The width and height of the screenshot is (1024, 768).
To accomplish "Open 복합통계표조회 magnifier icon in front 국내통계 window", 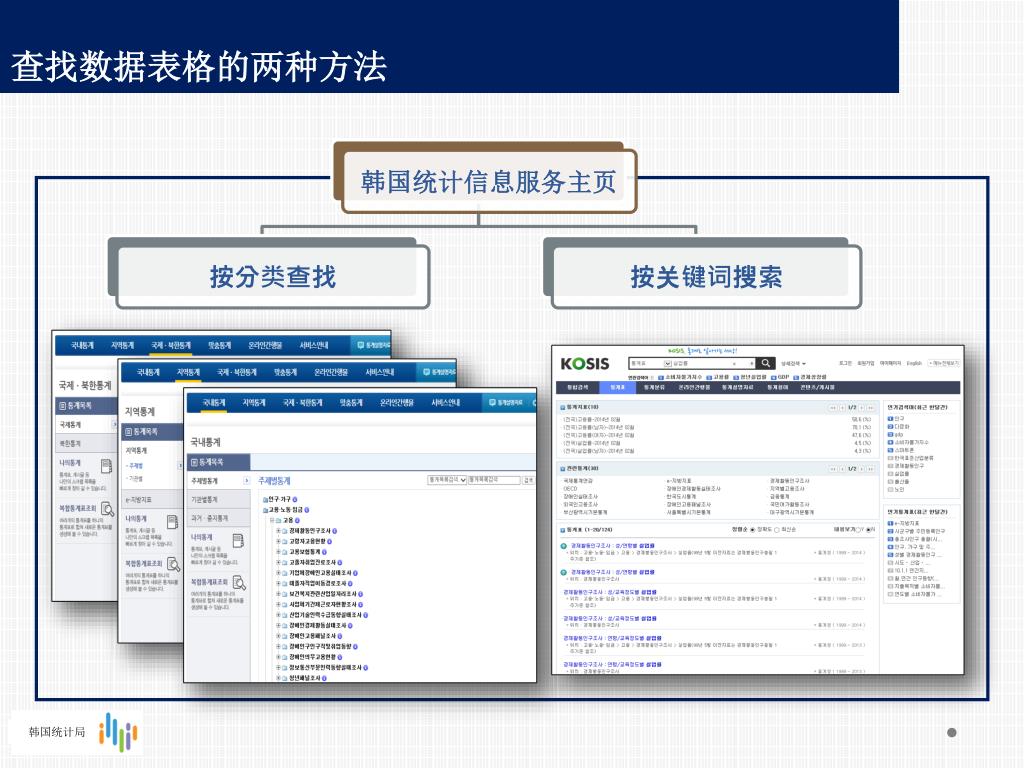I will 240,583.
